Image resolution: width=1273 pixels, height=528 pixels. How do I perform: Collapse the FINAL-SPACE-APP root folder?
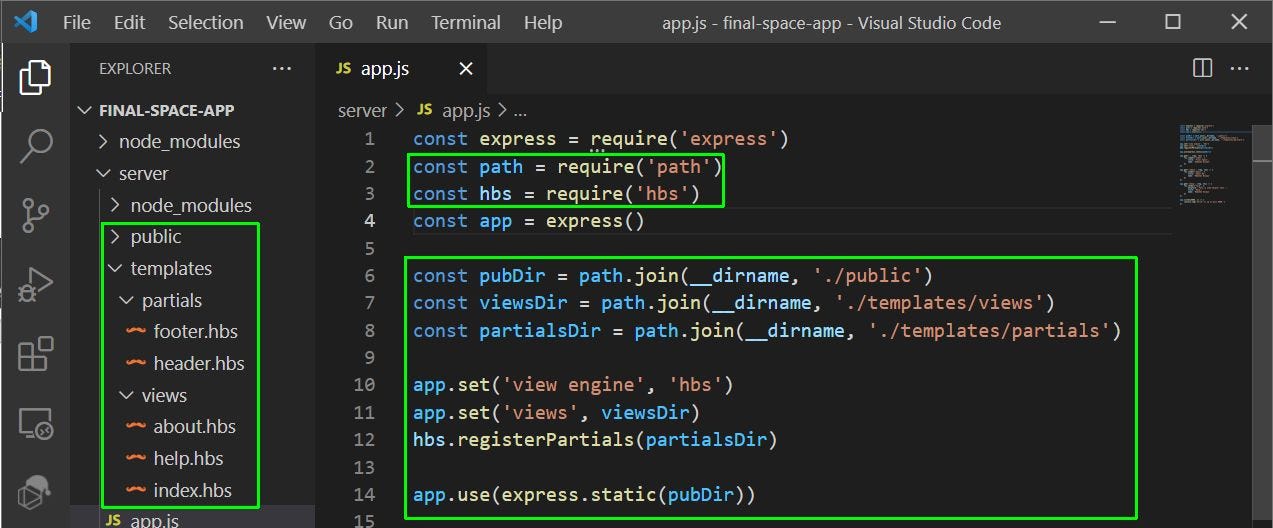[165, 110]
